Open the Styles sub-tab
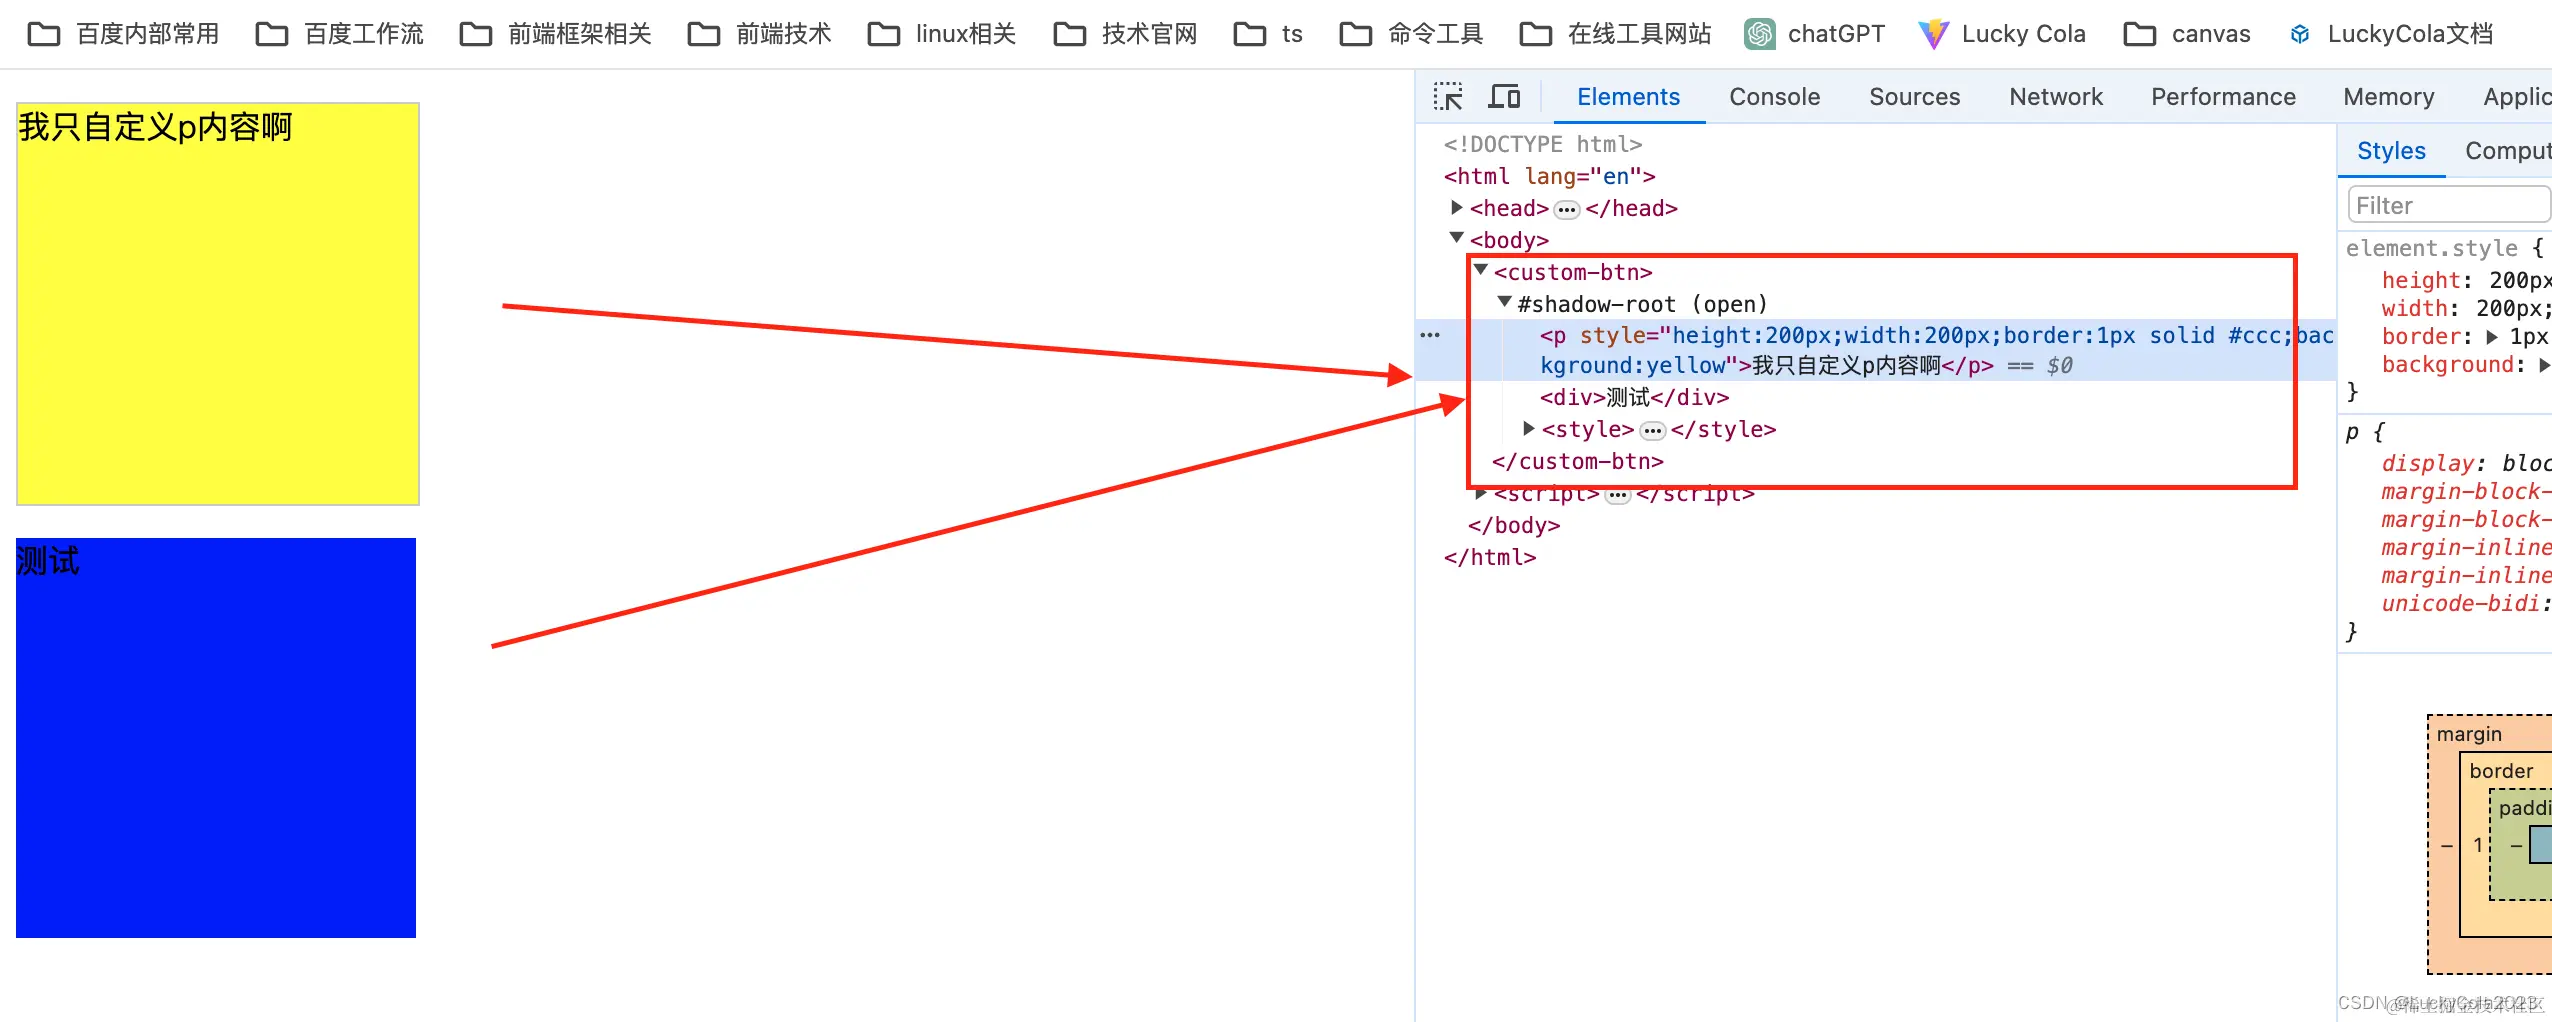The image size is (2552, 1022). [x=2391, y=151]
